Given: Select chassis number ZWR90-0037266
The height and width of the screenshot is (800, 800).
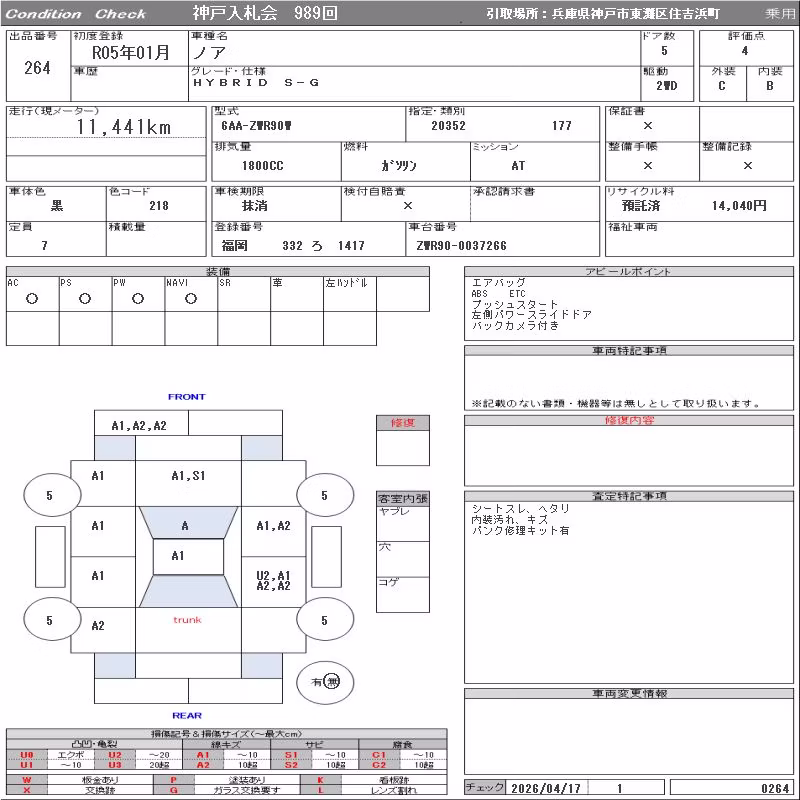Looking at the screenshot, I should tap(461, 246).
